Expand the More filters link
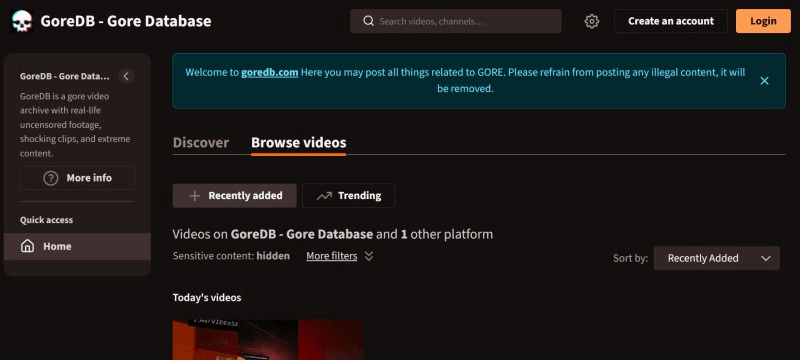Image resolution: width=800 pixels, height=360 pixels. (x=332, y=256)
